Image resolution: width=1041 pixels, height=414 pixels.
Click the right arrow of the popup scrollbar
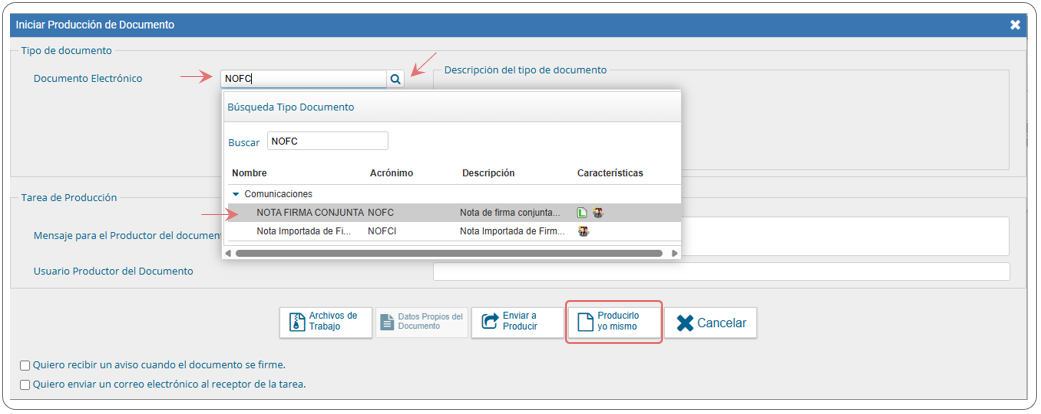[x=675, y=253]
